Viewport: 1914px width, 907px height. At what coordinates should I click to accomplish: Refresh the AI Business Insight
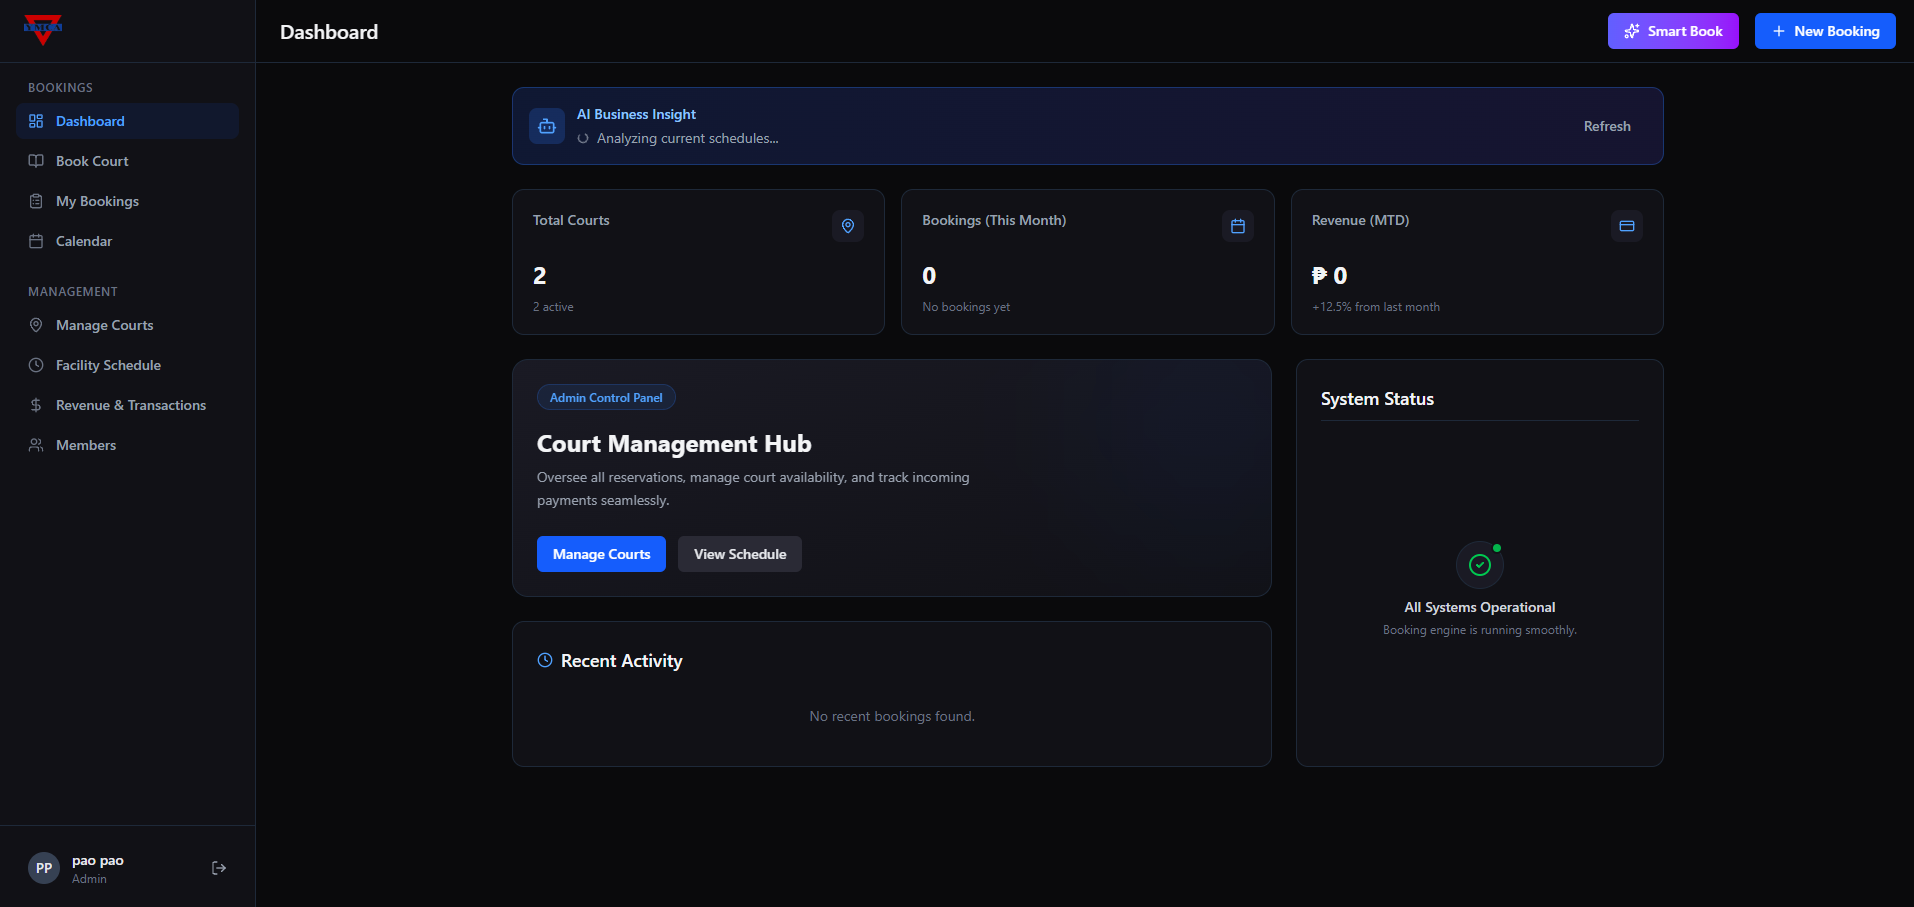pyautogui.click(x=1607, y=126)
